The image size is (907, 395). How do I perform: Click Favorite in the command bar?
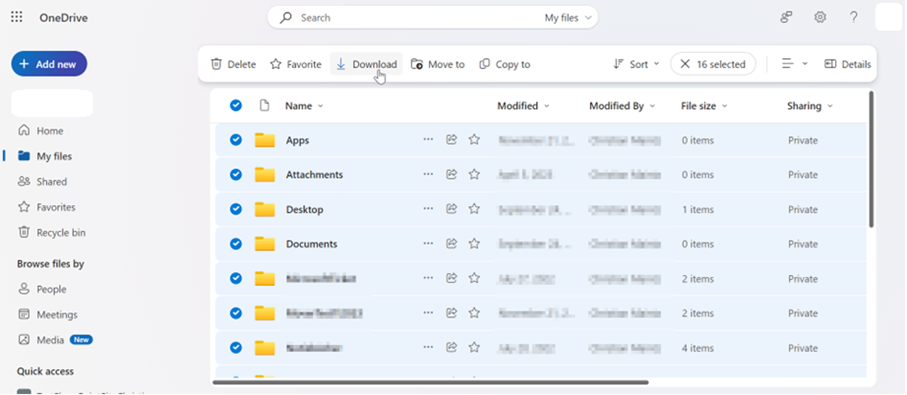click(x=296, y=64)
